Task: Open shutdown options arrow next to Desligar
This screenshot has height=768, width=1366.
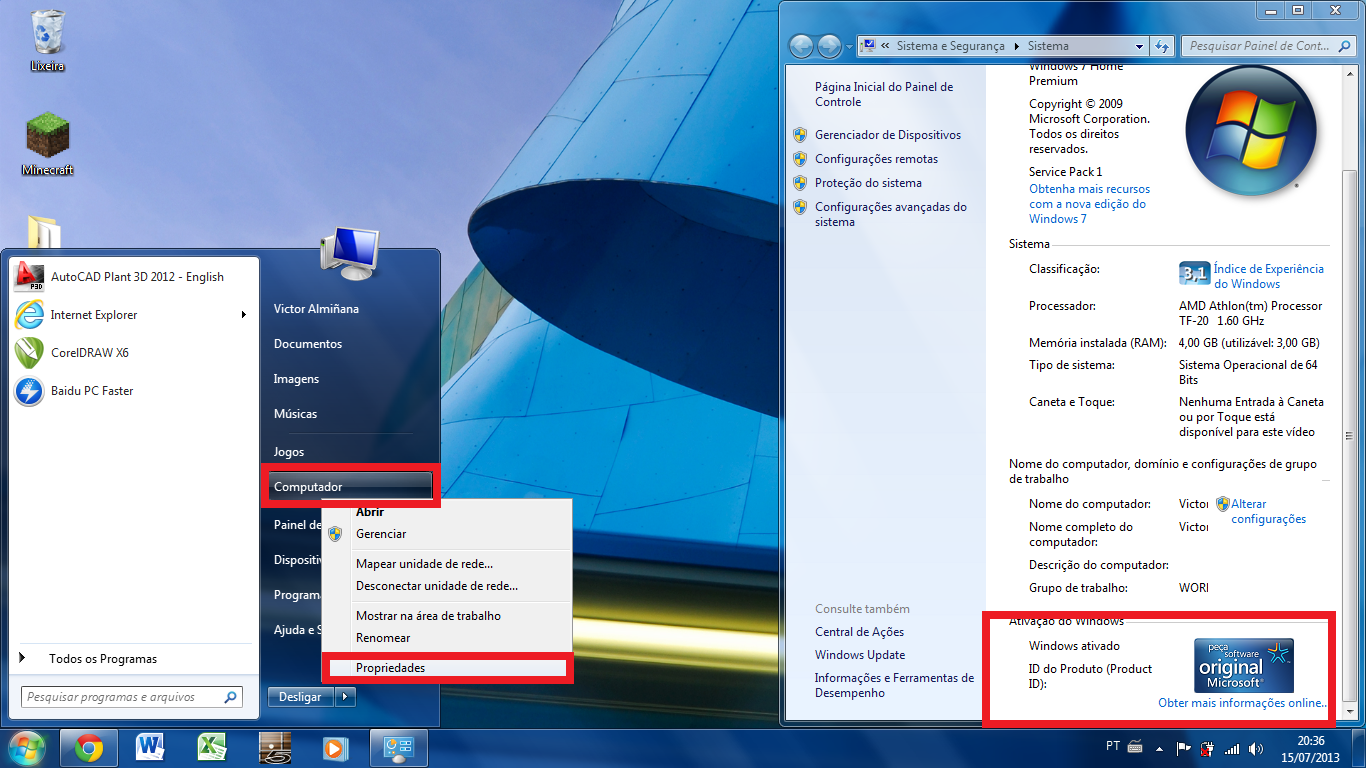Action: (345, 697)
